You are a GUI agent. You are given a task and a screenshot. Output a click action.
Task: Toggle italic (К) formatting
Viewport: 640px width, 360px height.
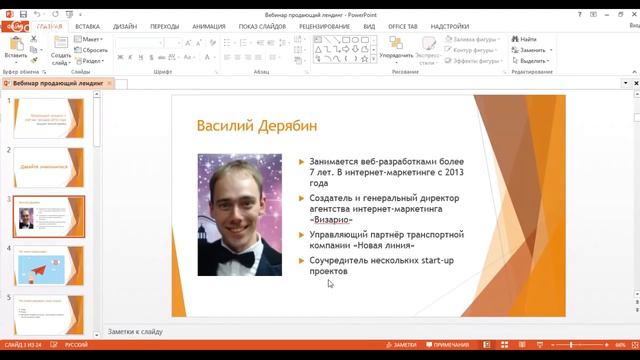(130, 57)
